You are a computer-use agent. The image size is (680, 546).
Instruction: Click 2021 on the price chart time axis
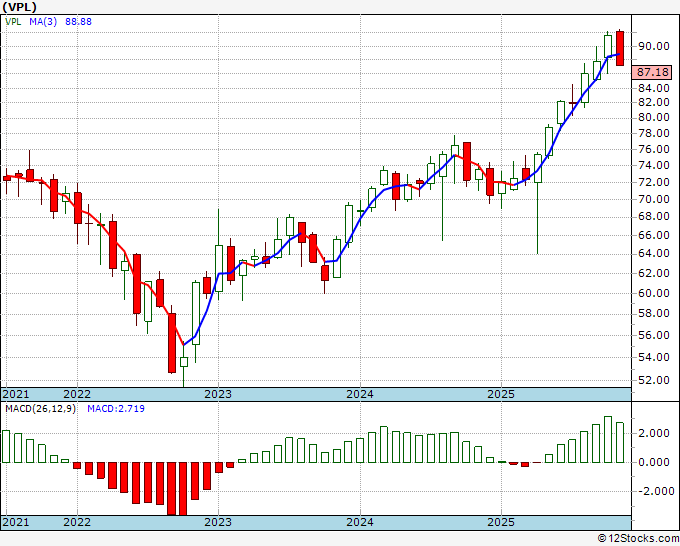coord(16,394)
